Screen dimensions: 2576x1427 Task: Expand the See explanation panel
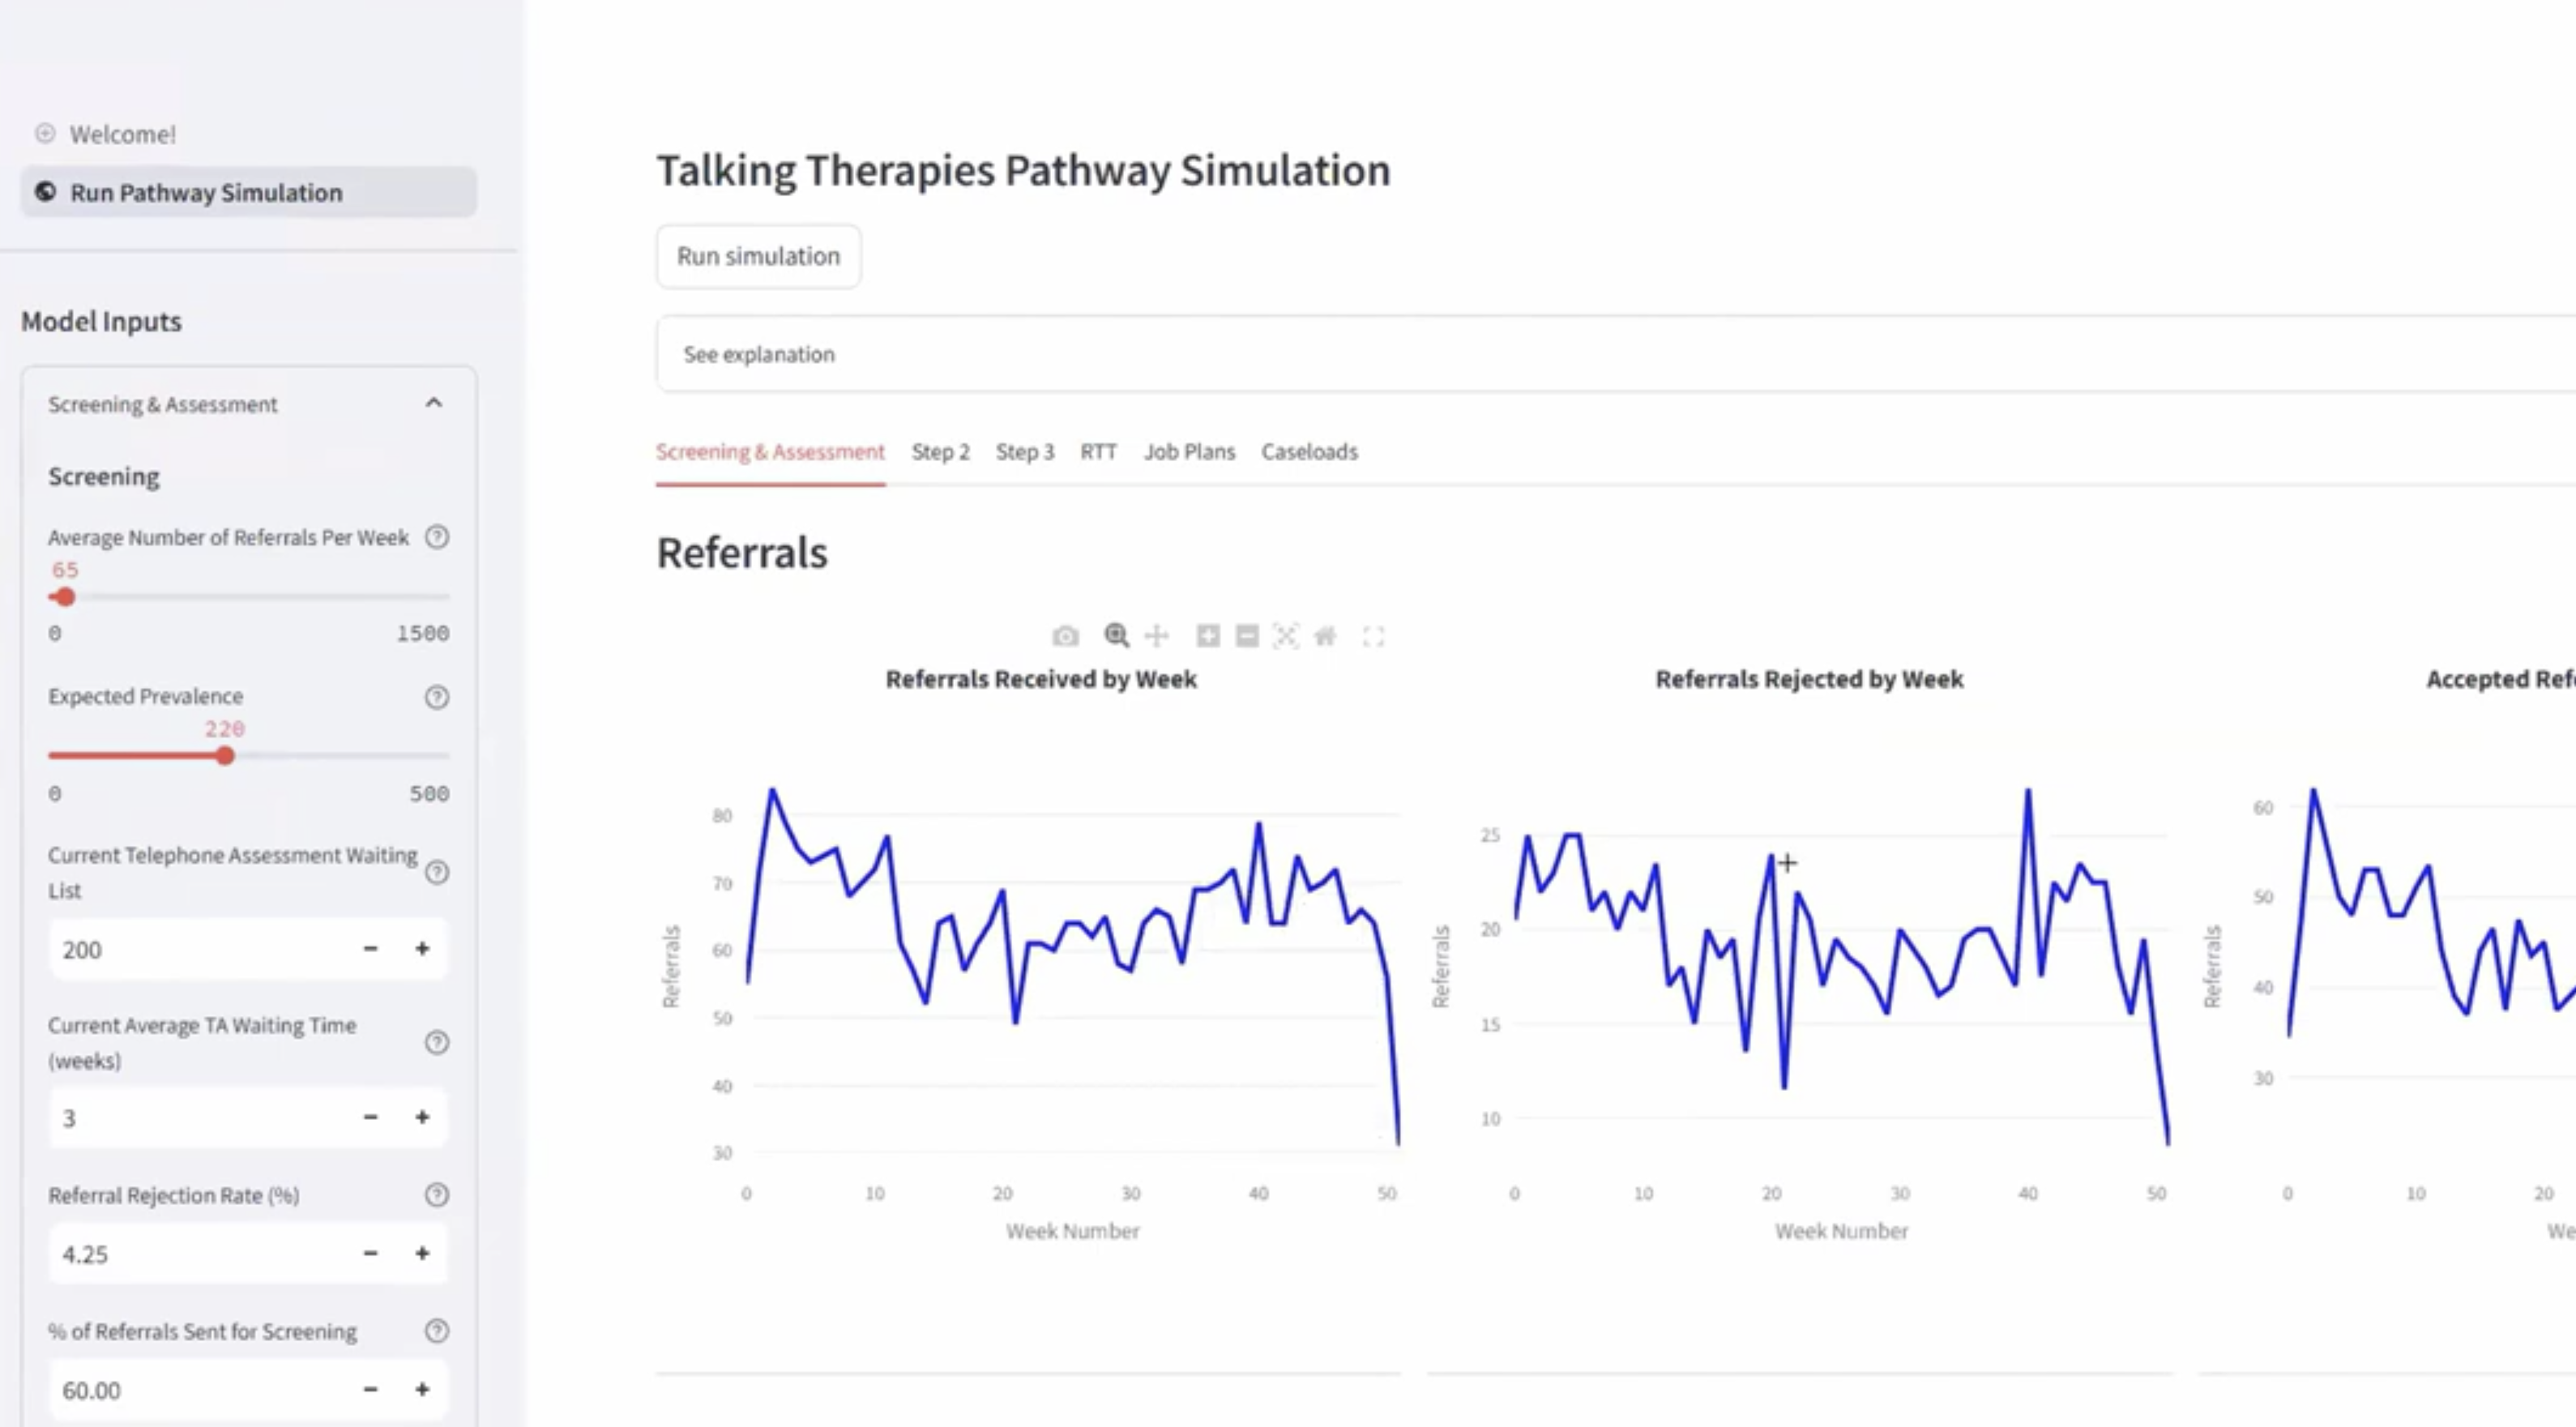pyautogui.click(x=760, y=354)
